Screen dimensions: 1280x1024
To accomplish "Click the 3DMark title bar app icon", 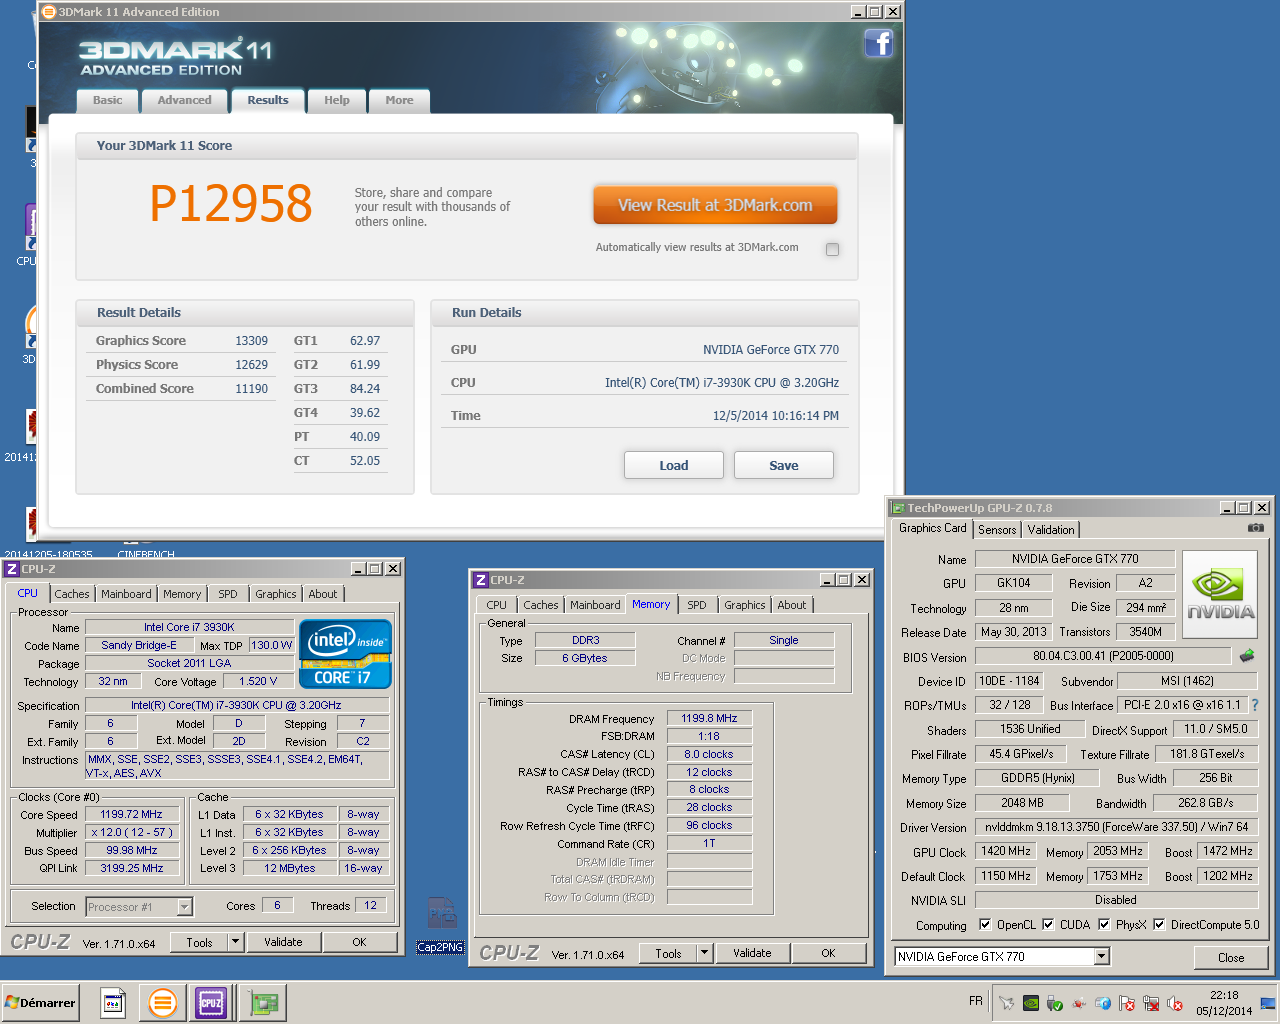I will 49,12.
